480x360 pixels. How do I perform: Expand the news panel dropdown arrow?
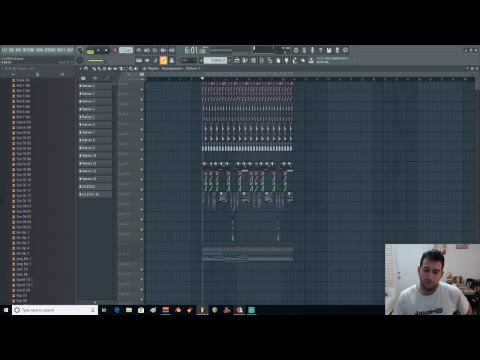[x=355, y=60]
